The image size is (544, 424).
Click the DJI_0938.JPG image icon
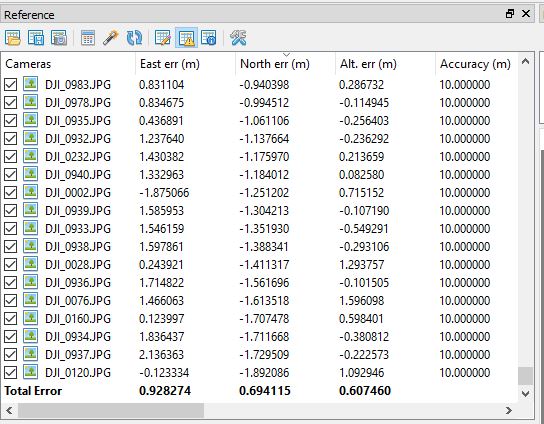point(31,246)
